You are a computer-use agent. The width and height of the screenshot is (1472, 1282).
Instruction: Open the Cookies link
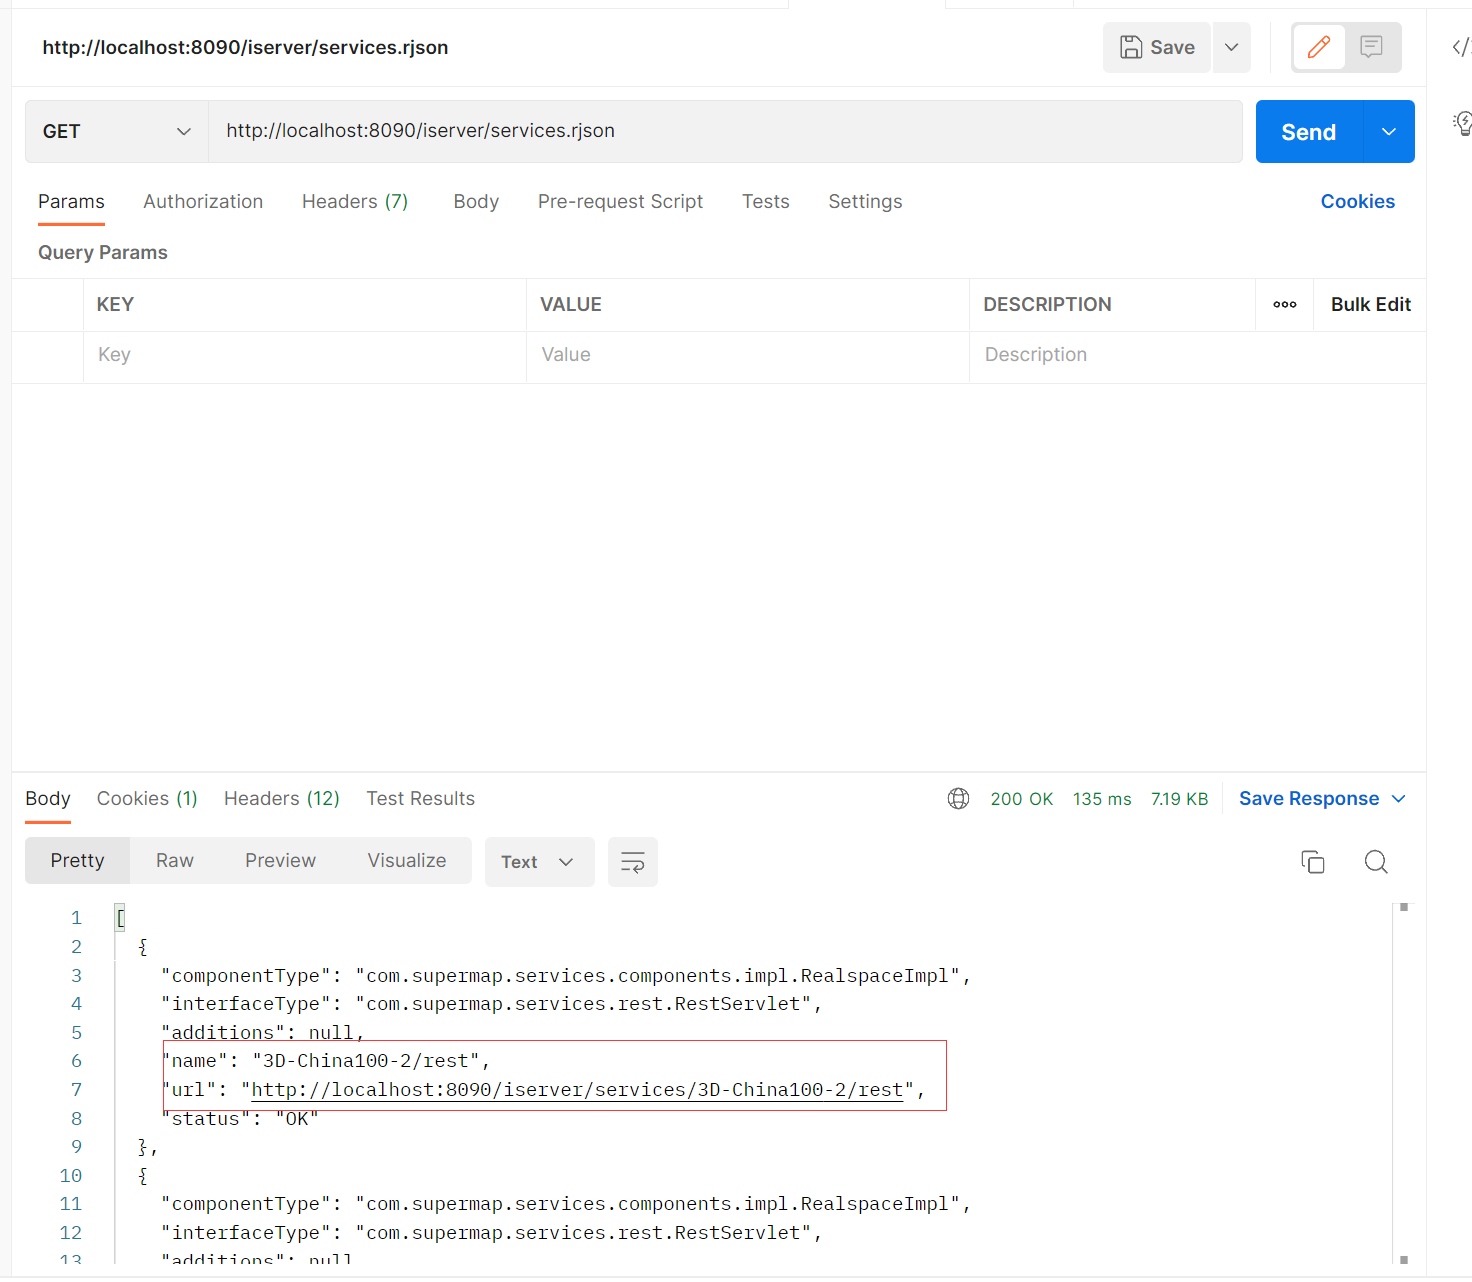[1357, 202]
